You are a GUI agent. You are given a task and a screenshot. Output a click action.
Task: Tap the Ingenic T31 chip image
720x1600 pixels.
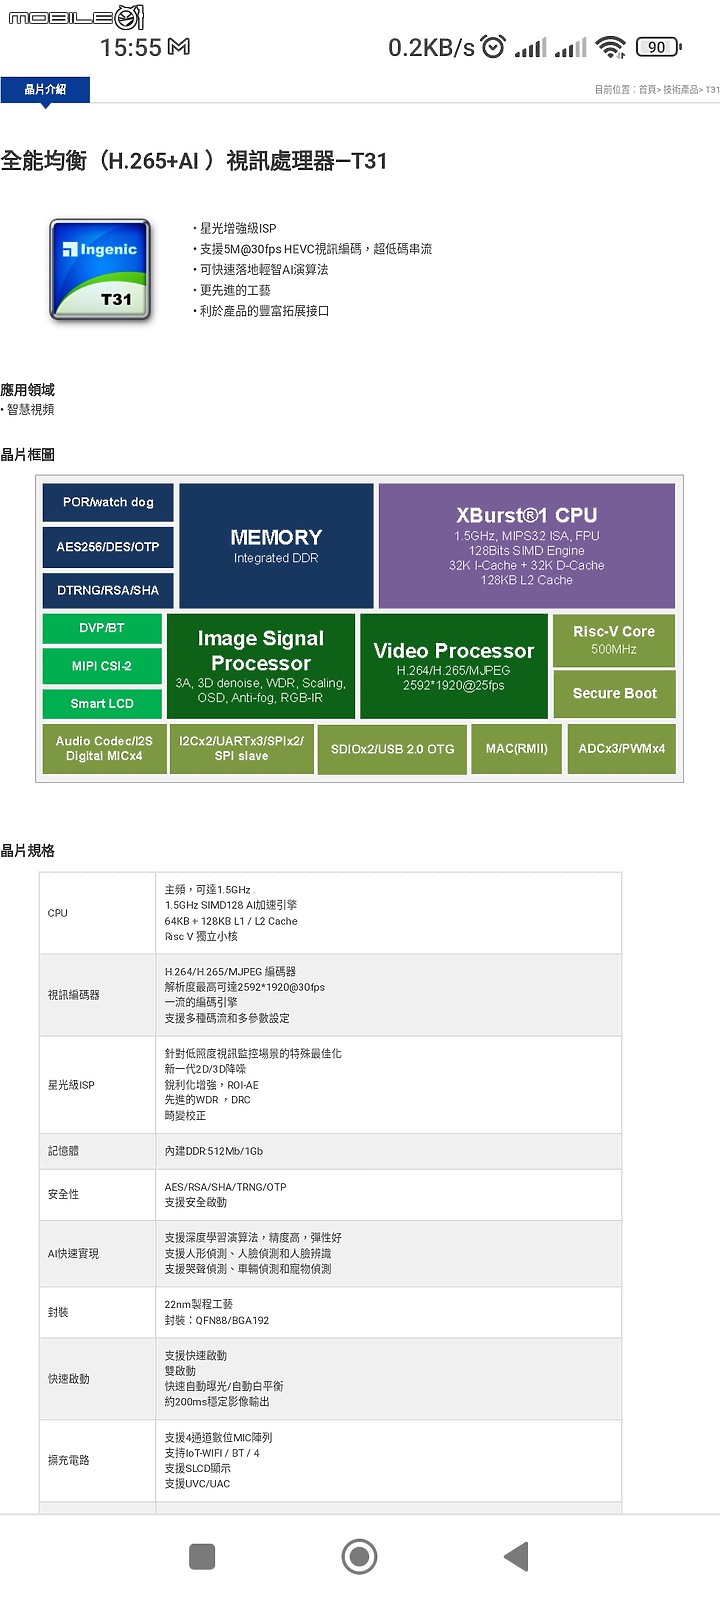point(100,270)
